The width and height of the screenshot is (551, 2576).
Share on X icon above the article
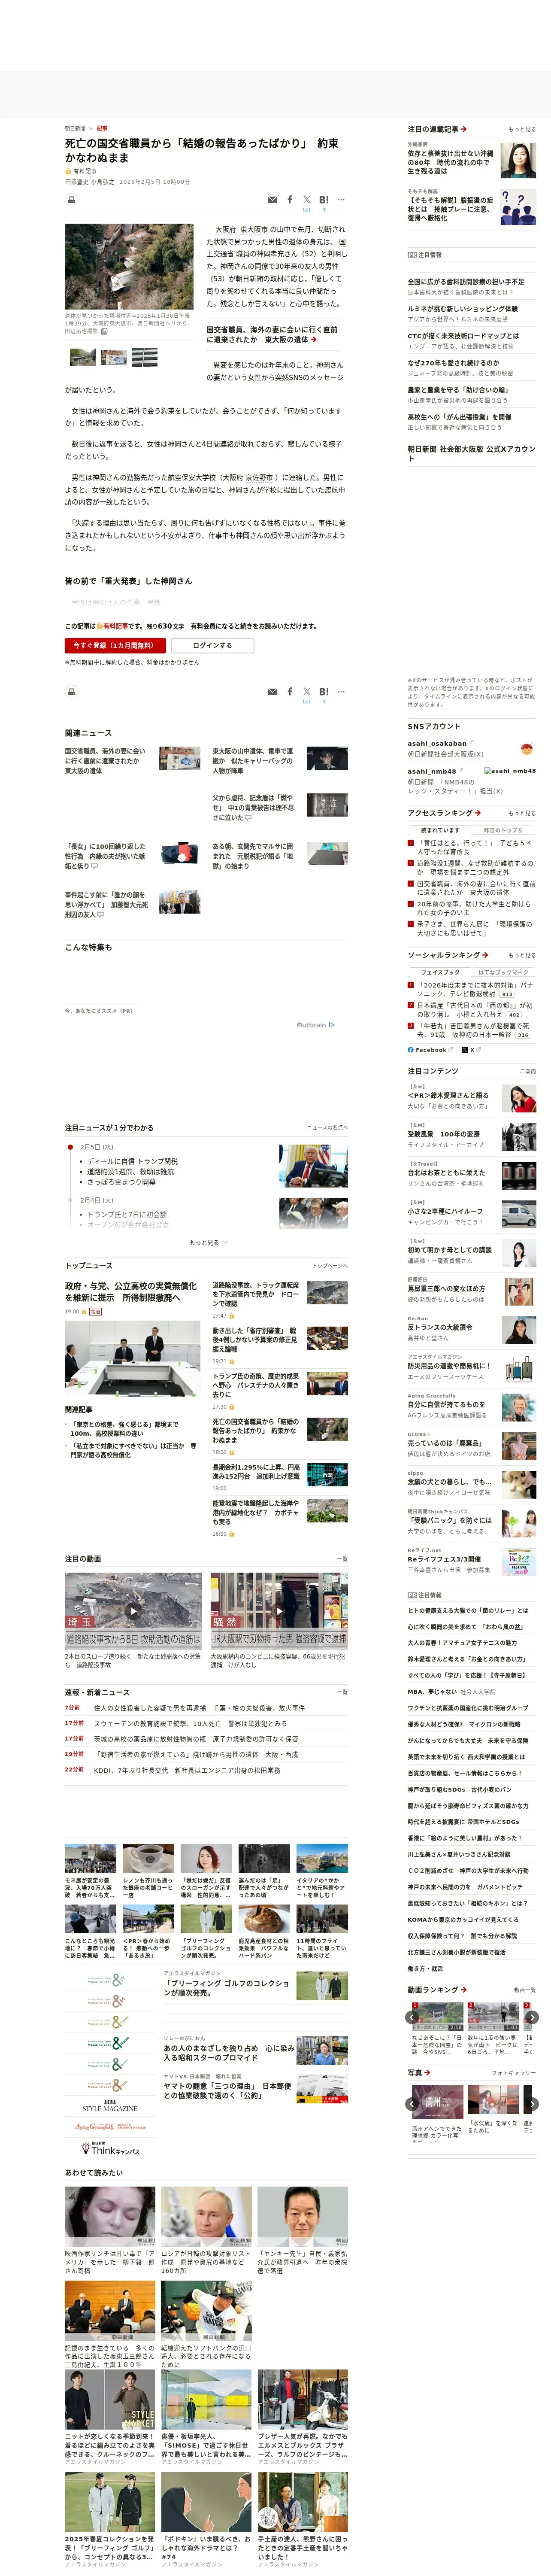[x=307, y=200]
